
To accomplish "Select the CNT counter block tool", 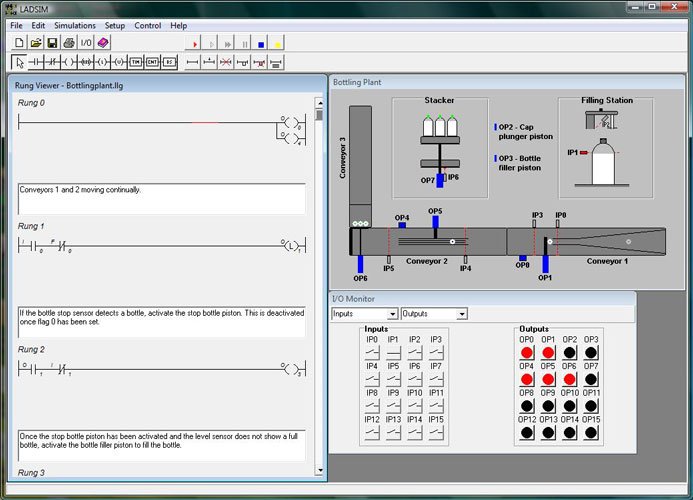I will click(153, 62).
